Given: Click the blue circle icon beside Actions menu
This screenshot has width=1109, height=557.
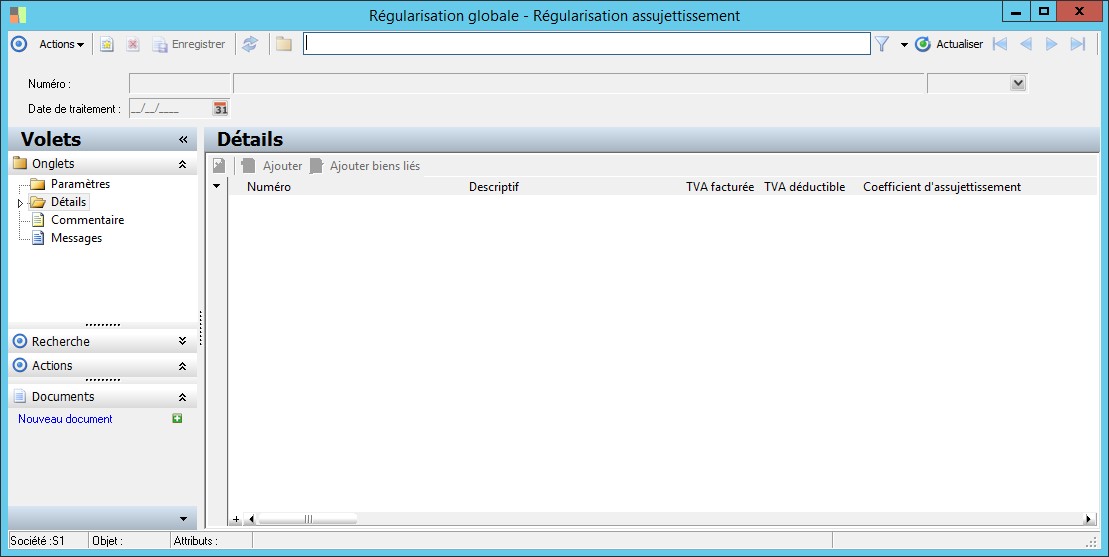Looking at the screenshot, I should (19, 44).
